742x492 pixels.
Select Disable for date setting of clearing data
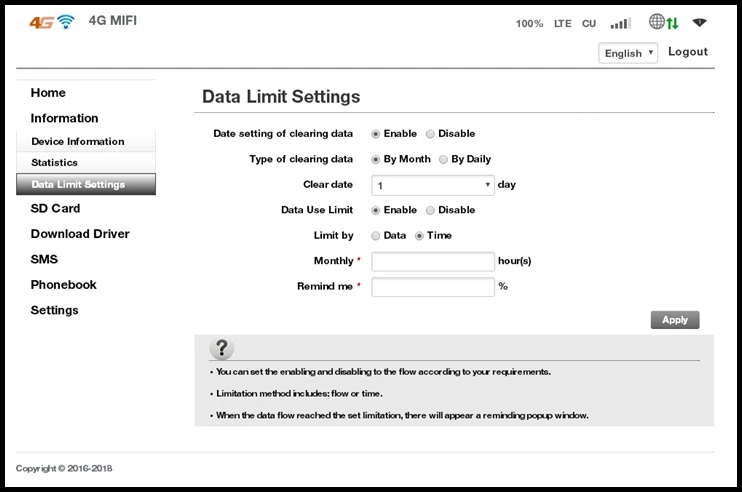pos(431,134)
